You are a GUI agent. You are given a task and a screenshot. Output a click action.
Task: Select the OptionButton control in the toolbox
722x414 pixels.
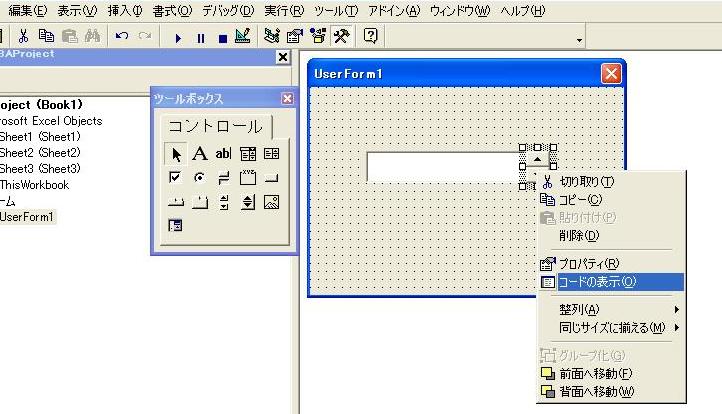199,178
